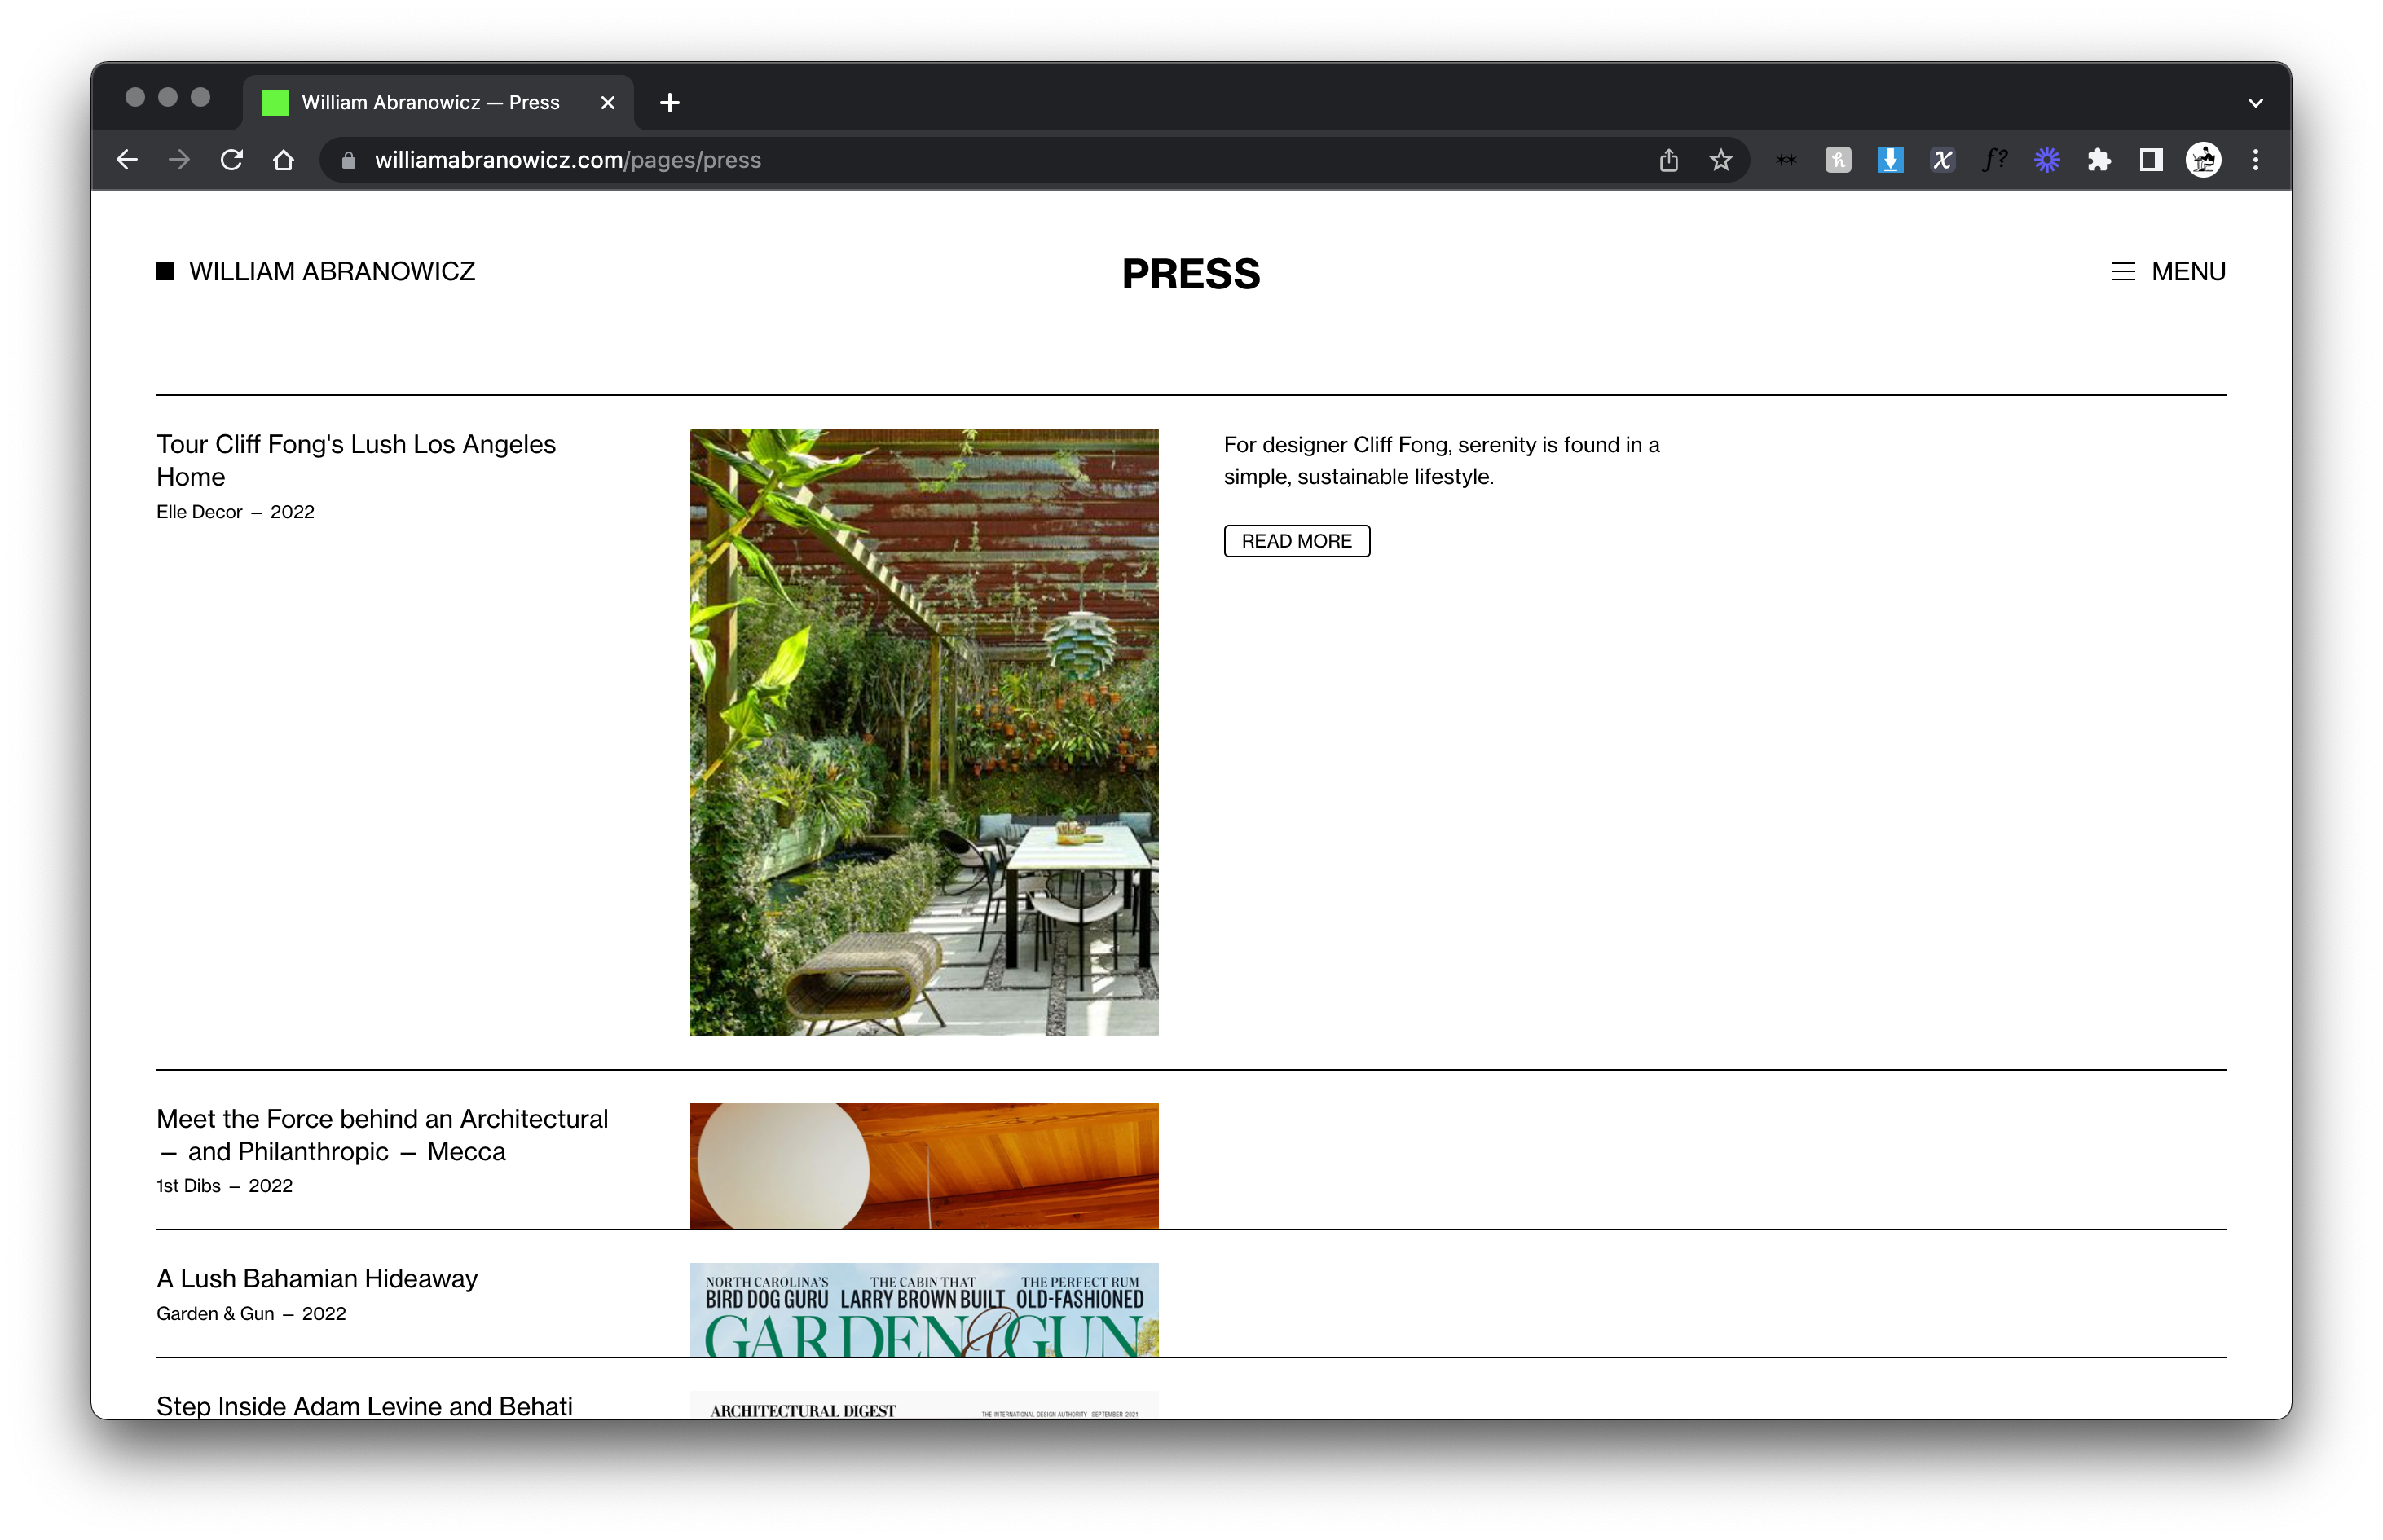Viewport: 2383px width, 1540px height.
Task: Expand the tab search chevron
Action: (x=2255, y=103)
